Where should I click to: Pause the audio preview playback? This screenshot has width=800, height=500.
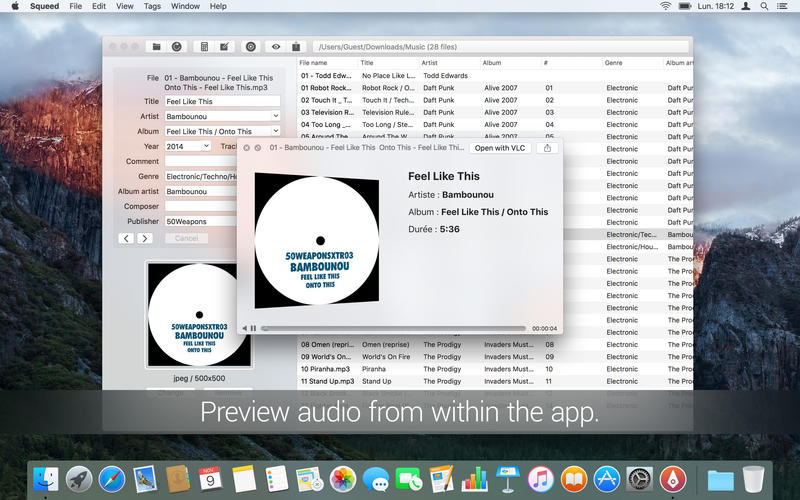point(253,328)
